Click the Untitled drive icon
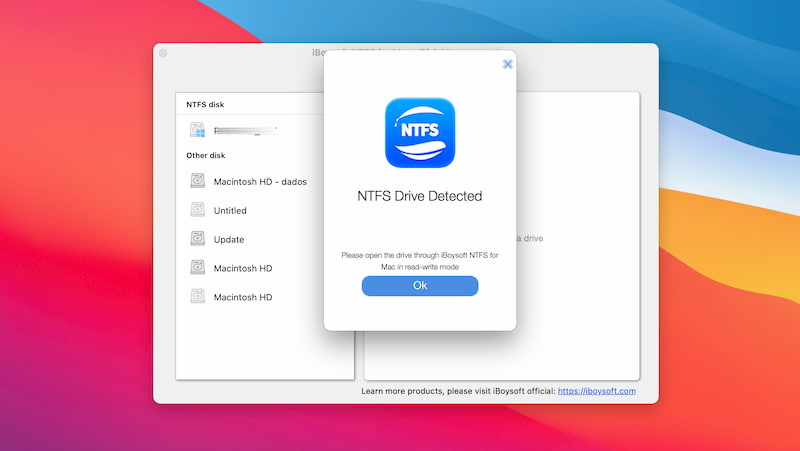Viewport: 800px width, 451px height. pos(197,209)
